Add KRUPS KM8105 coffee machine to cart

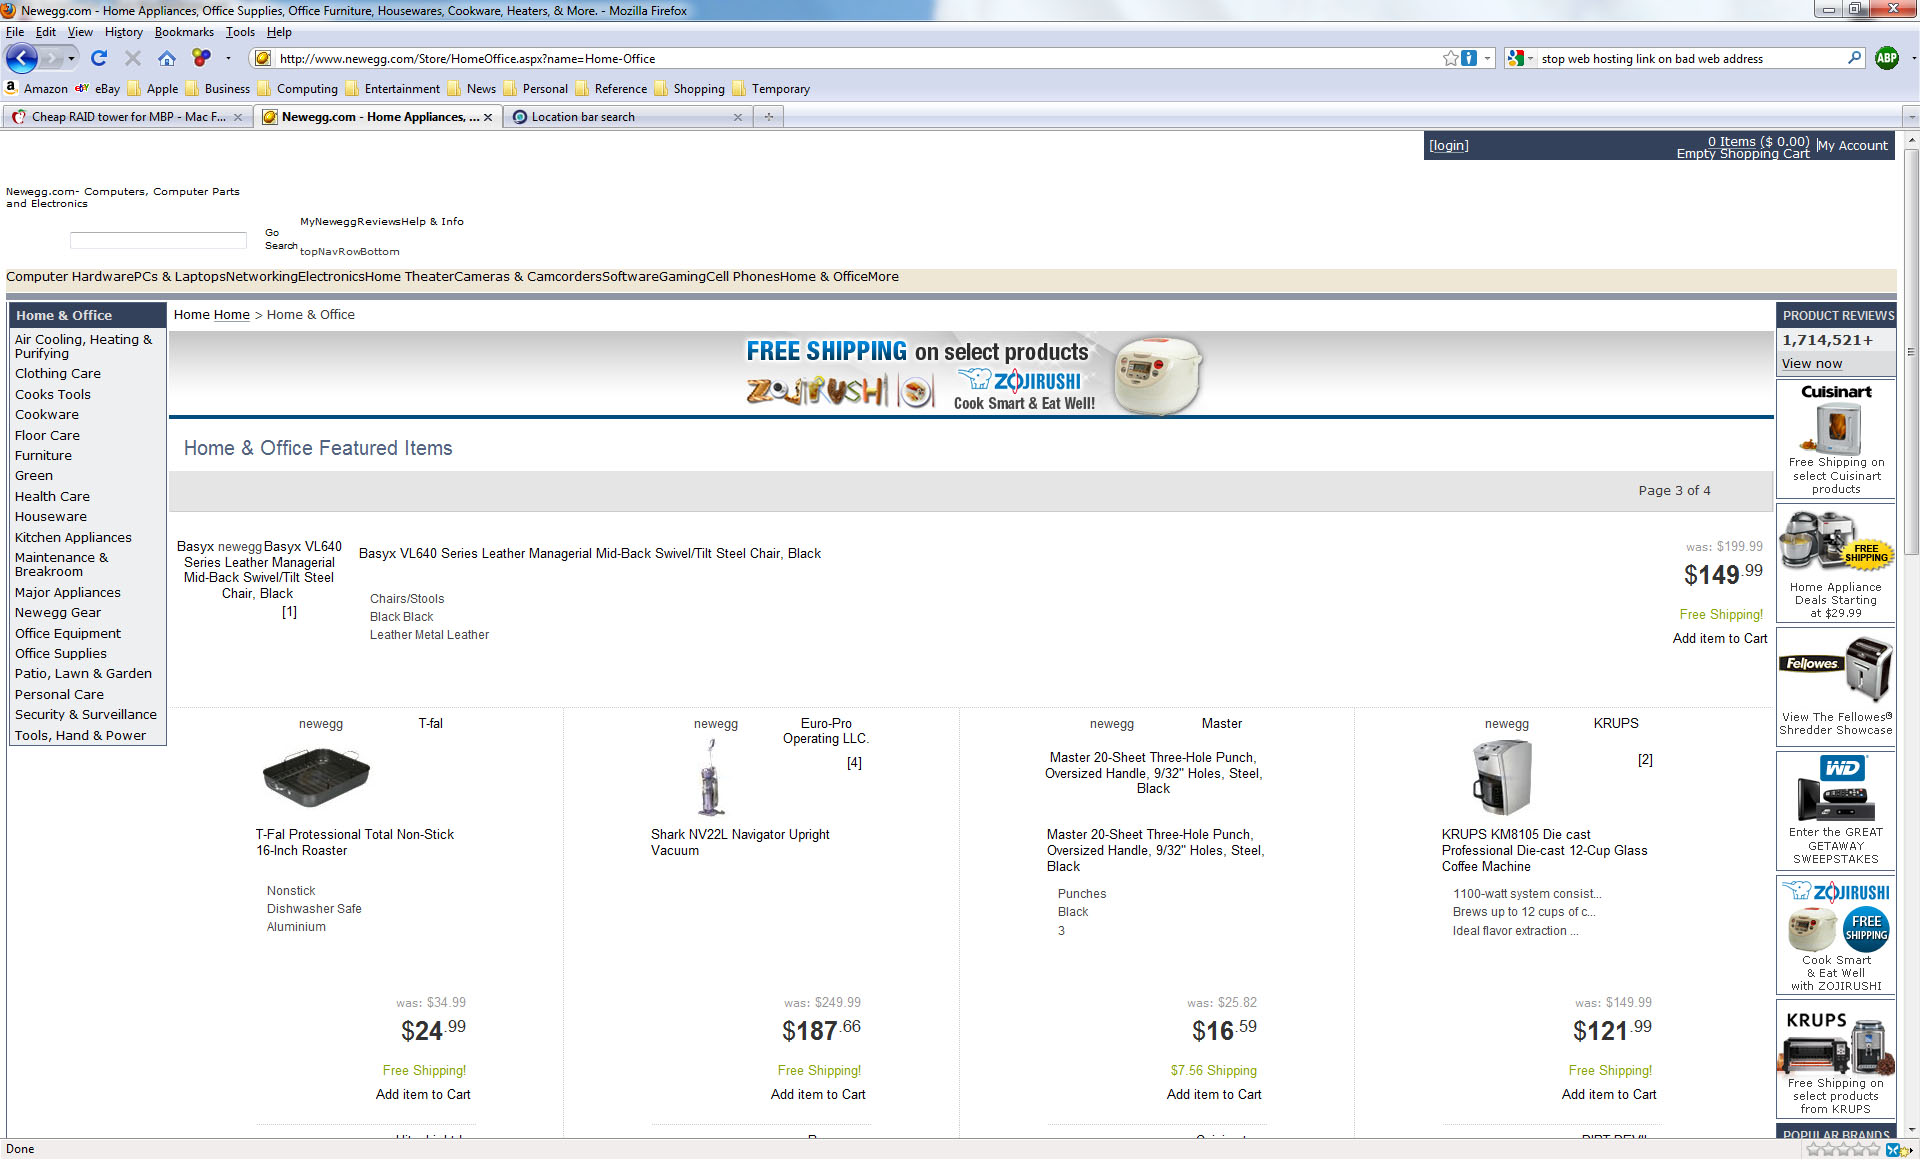1609,1094
